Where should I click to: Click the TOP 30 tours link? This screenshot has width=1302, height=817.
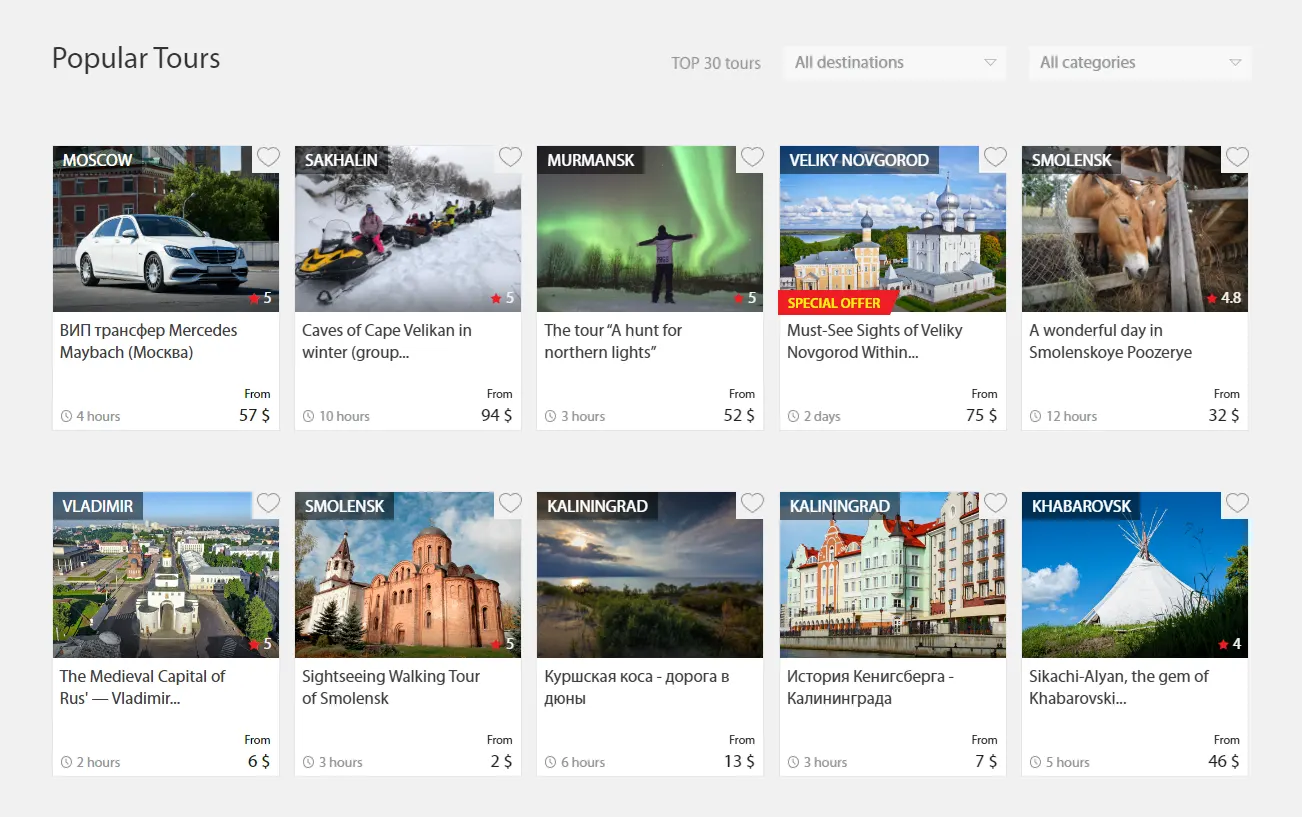[716, 63]
